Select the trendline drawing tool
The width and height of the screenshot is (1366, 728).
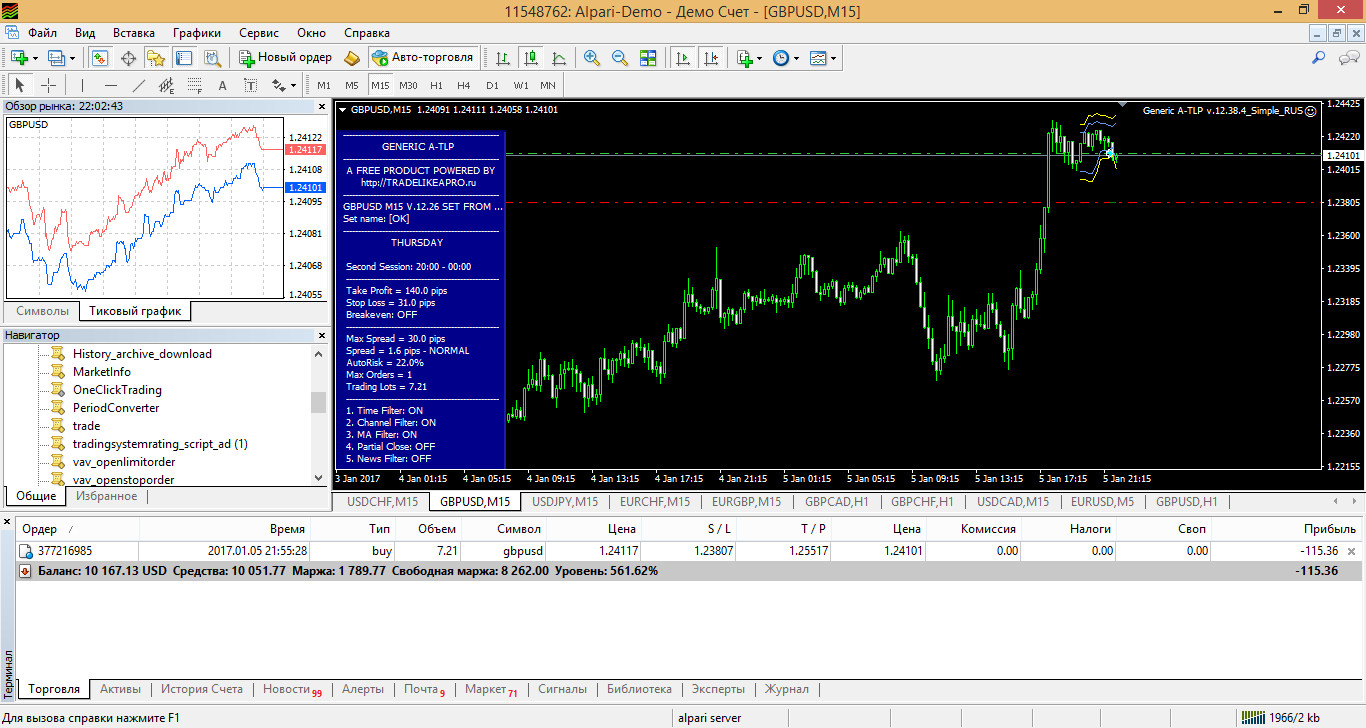tap(139, 85)
